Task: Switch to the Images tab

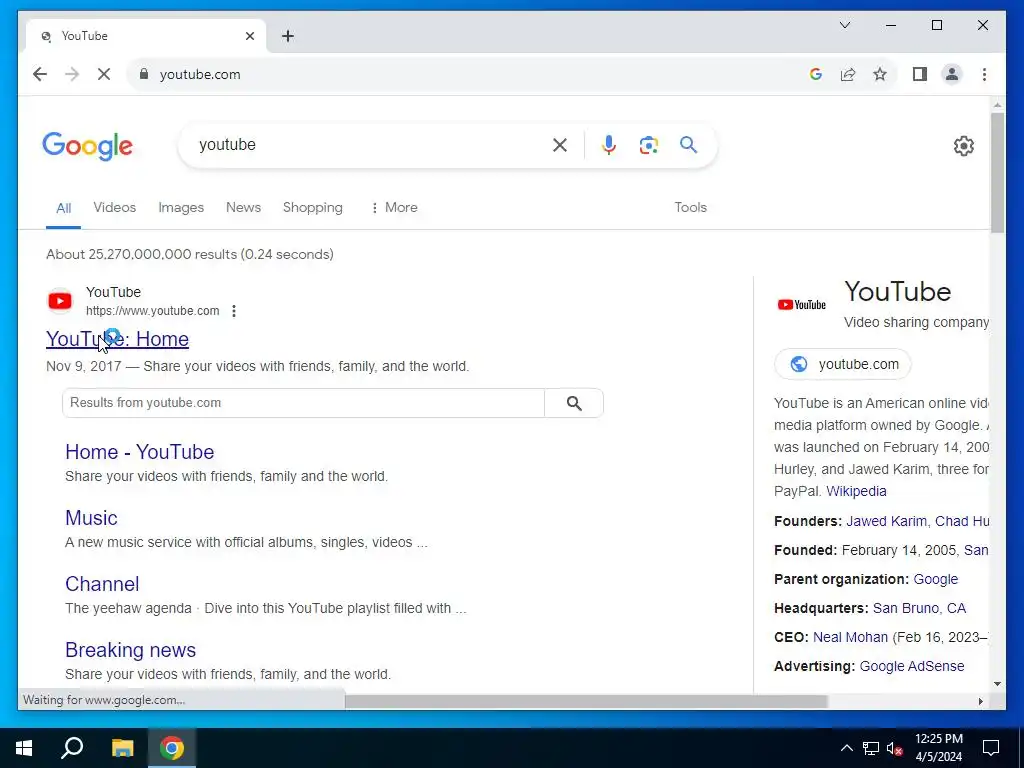Action: [x=181, y=208]
